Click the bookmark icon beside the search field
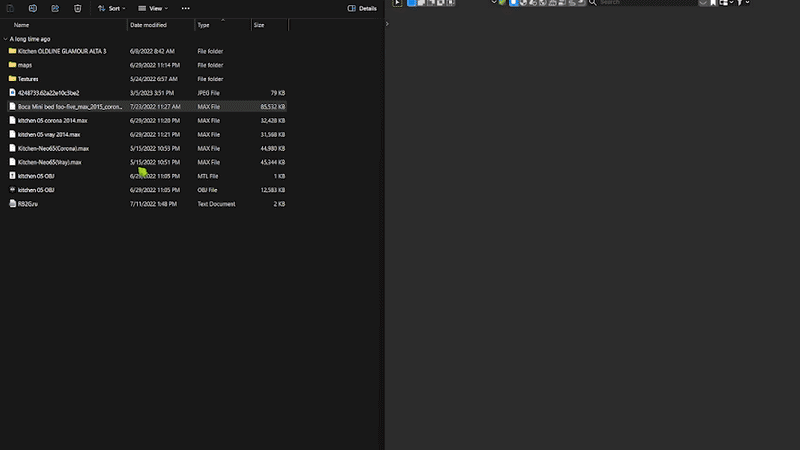The image size is (800, 450). [x=713, y=3]
